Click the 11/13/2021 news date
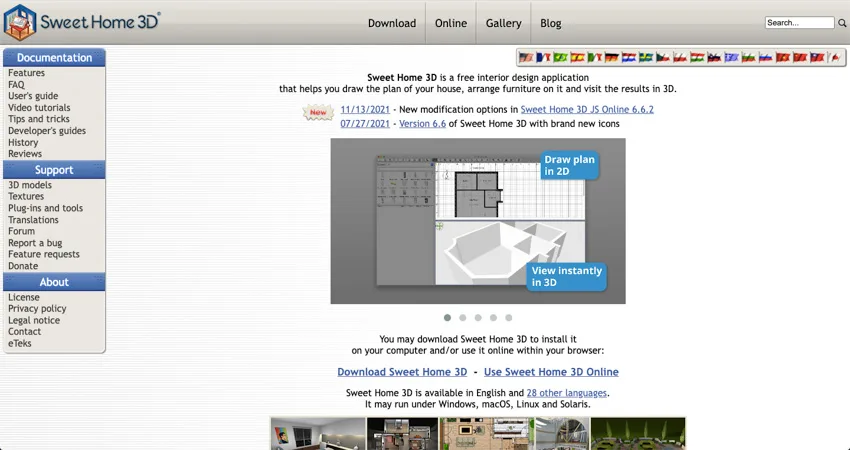Image resolution: width=850 pixels, height=450 pixels. click(x=365, y=110)
